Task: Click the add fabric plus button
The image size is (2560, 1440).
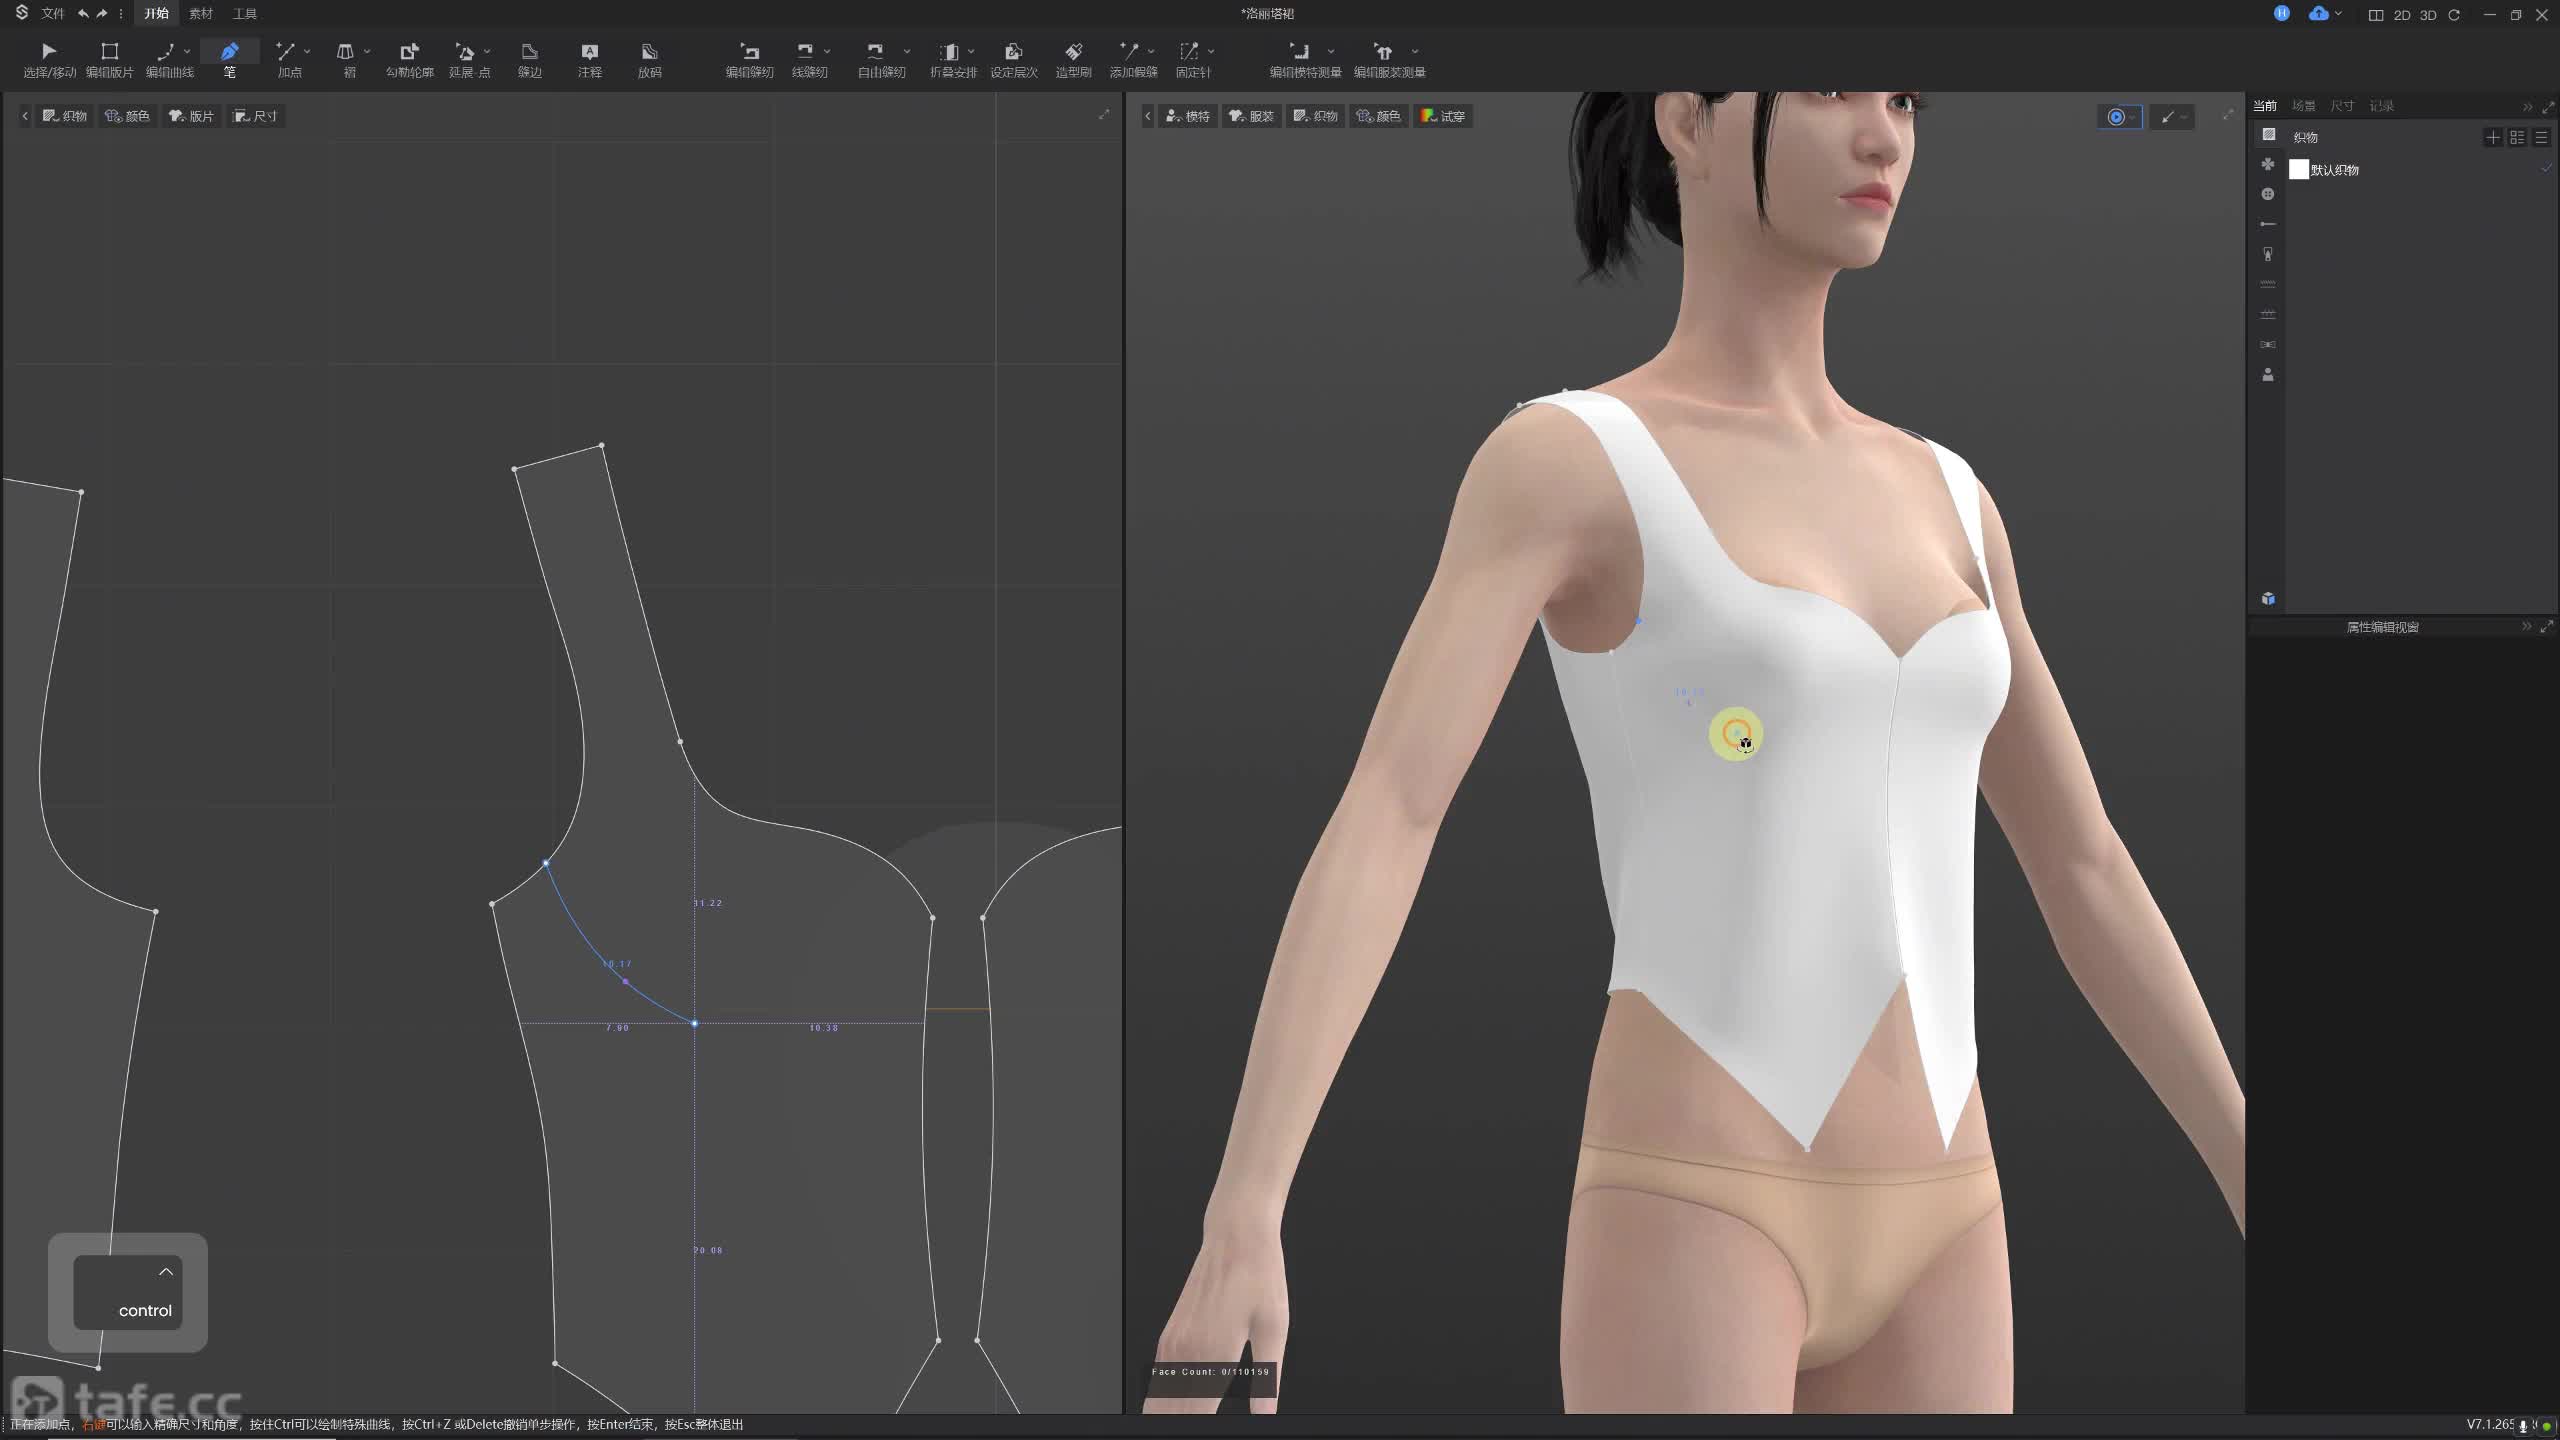Action: pos(2493,137)
